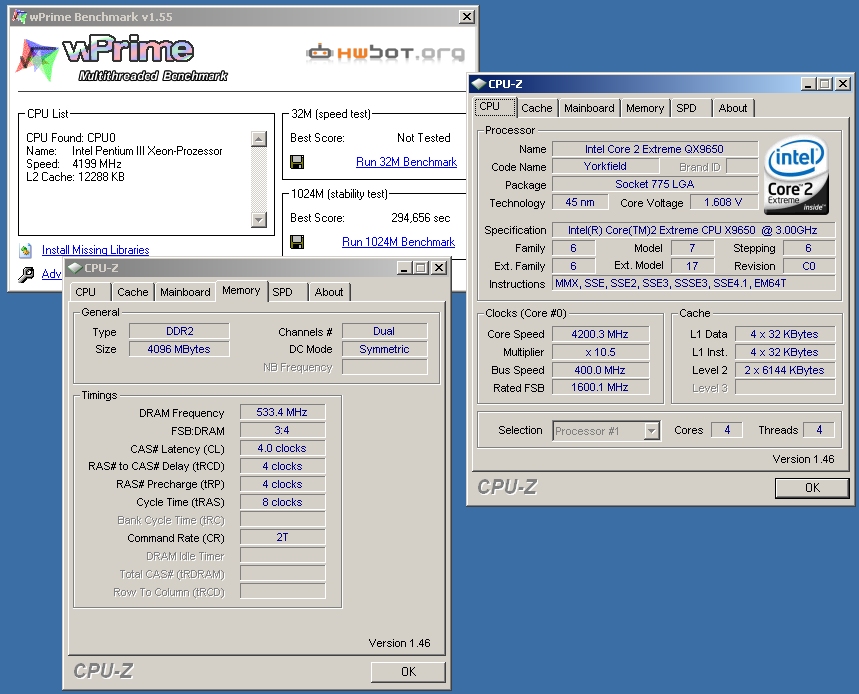Open SPD tab in processor CPU-Z window
This screenshot has width=859, height=694.
point(692,108)
